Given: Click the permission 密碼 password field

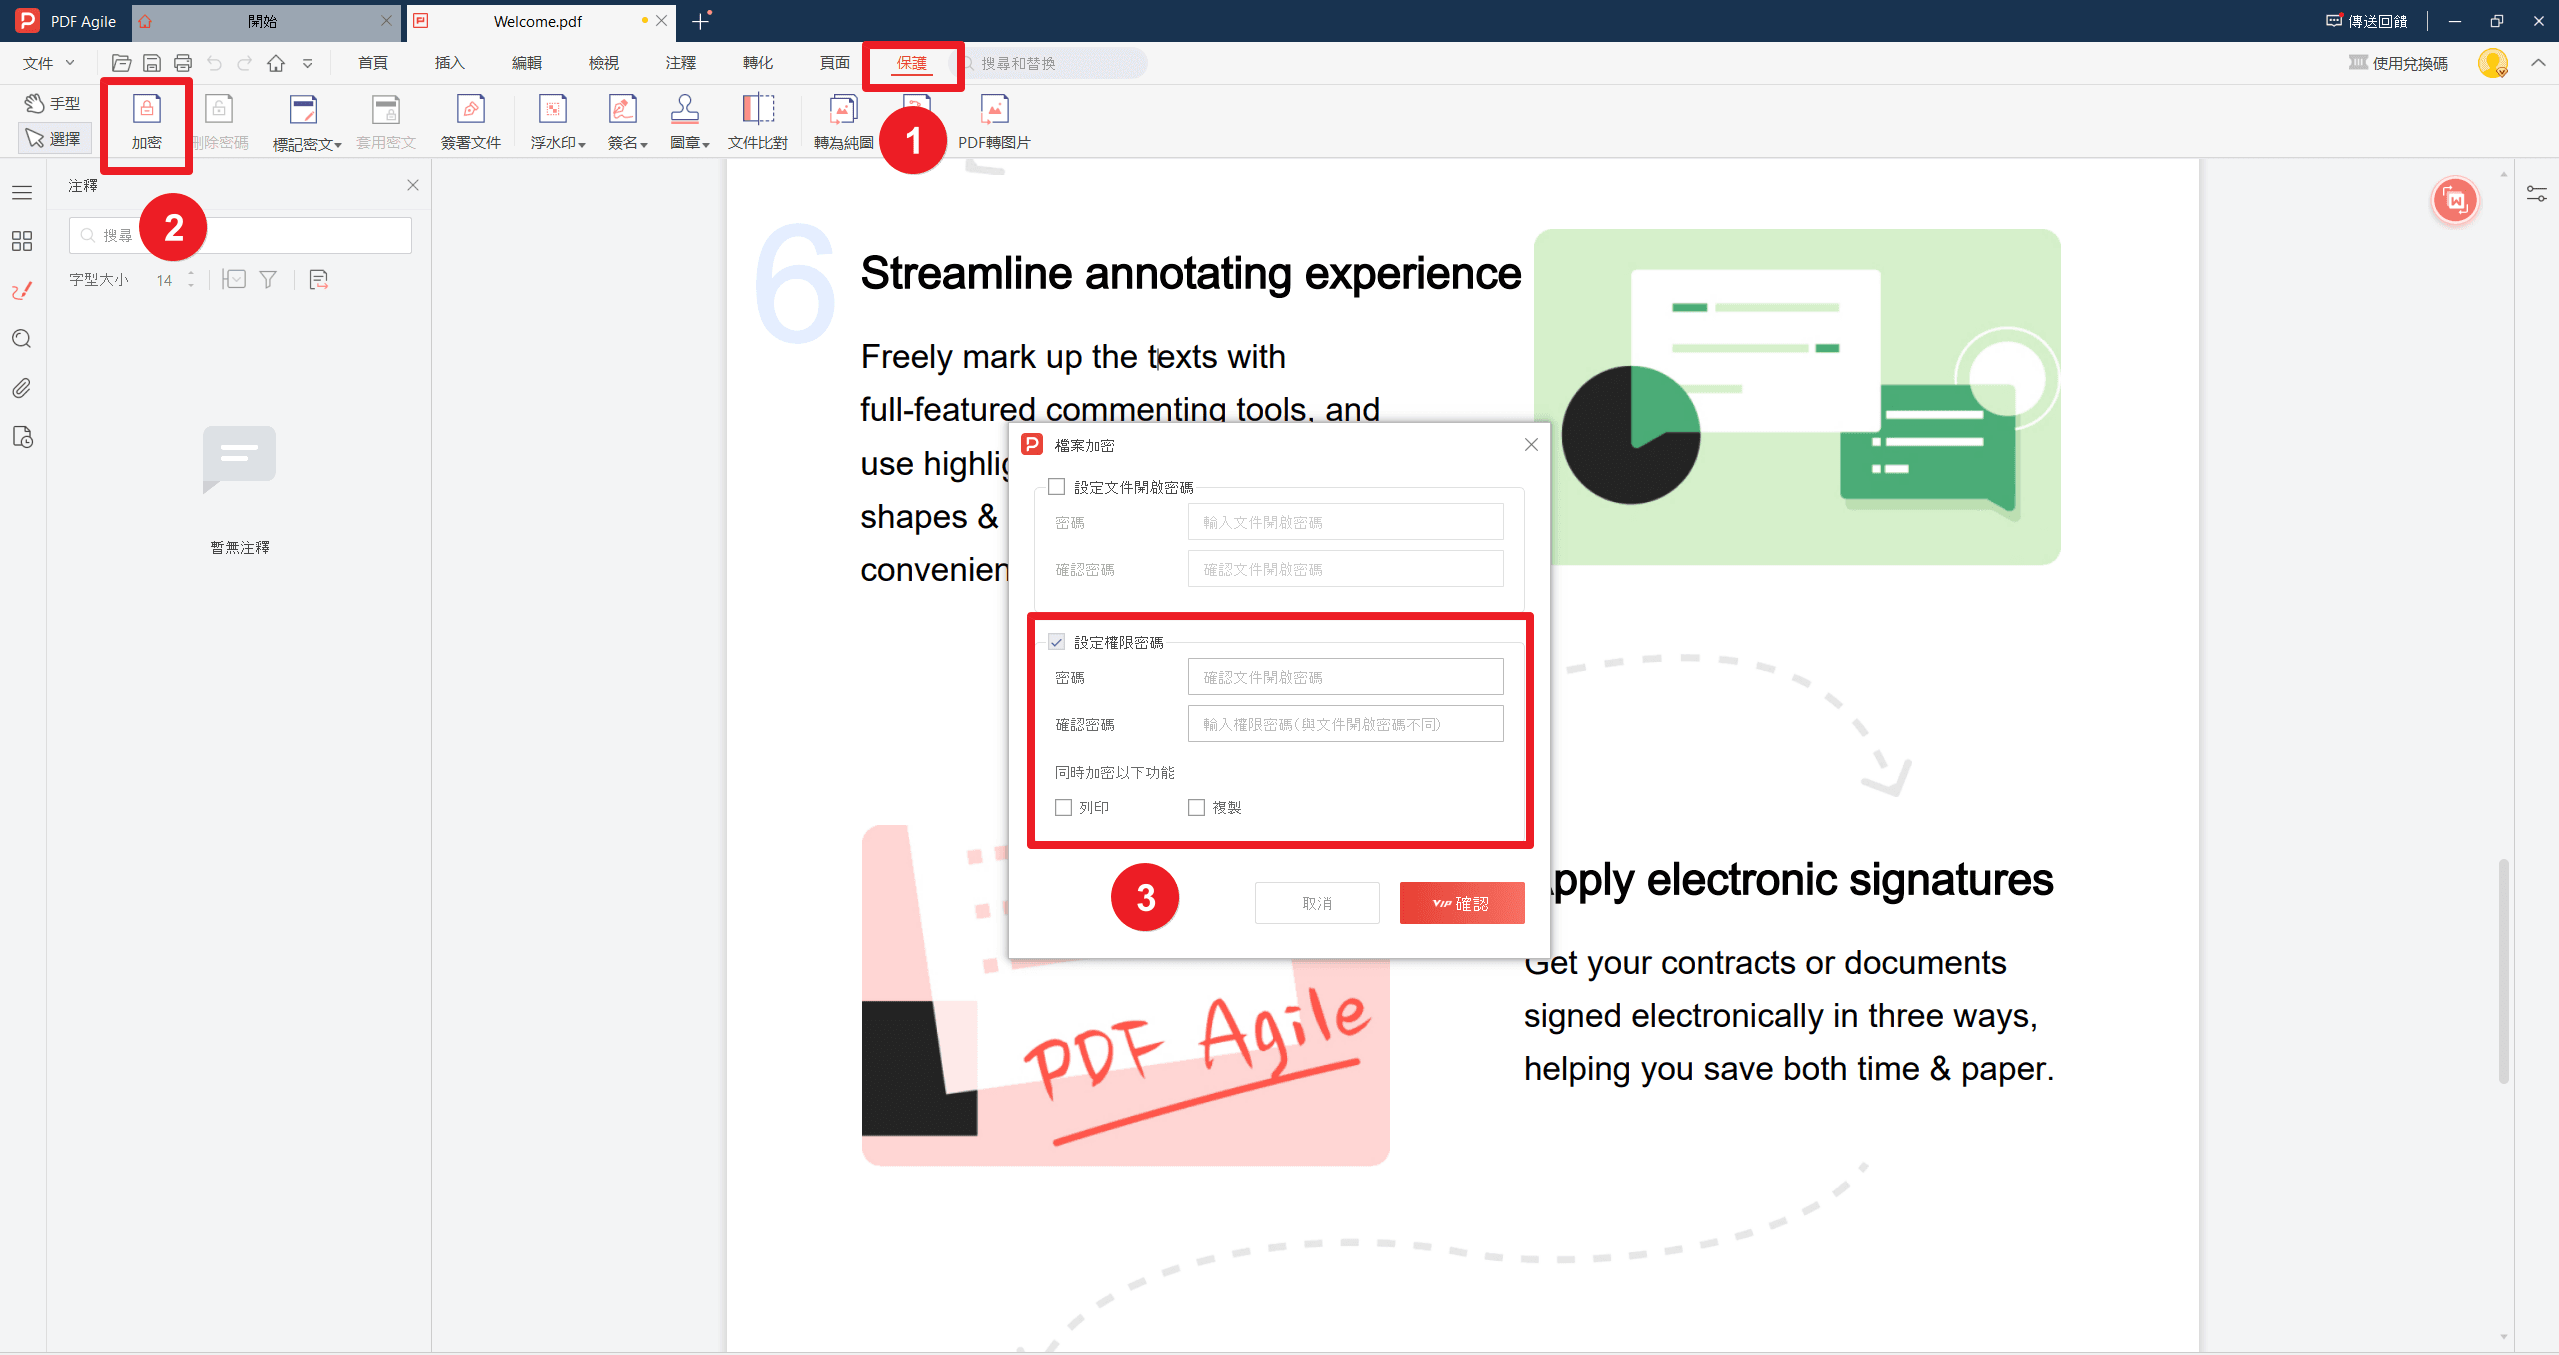Looking at the screenshot, I should [1345, 677].
